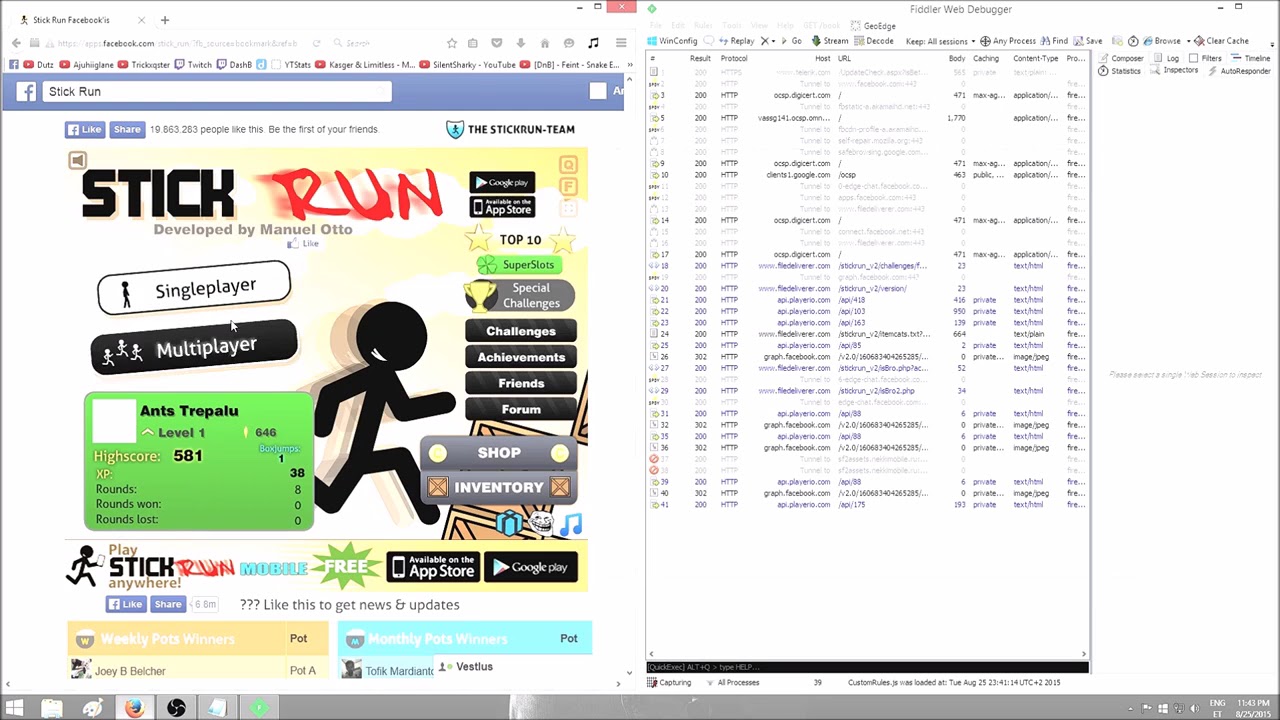Screen dimensions: 1280x720
Task: Switch to Log tab in Fiddler
Action: tap(1167, 58)
